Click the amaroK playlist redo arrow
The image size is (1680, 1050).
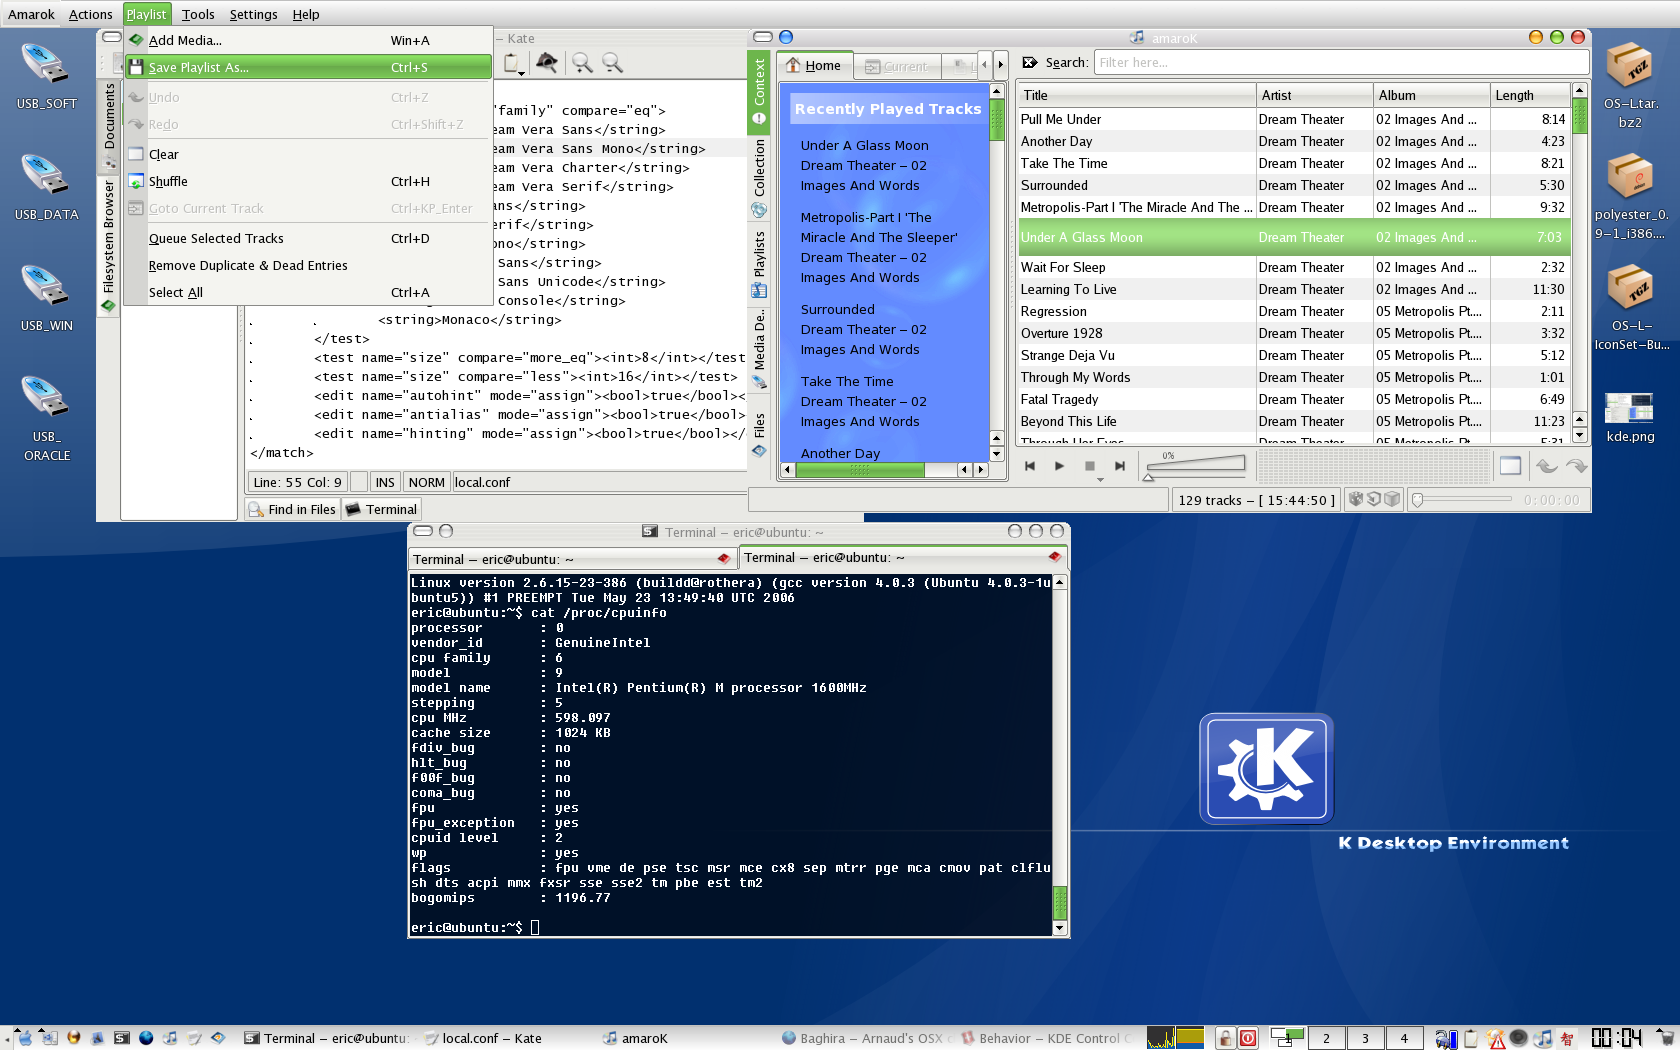point(1576,466)
